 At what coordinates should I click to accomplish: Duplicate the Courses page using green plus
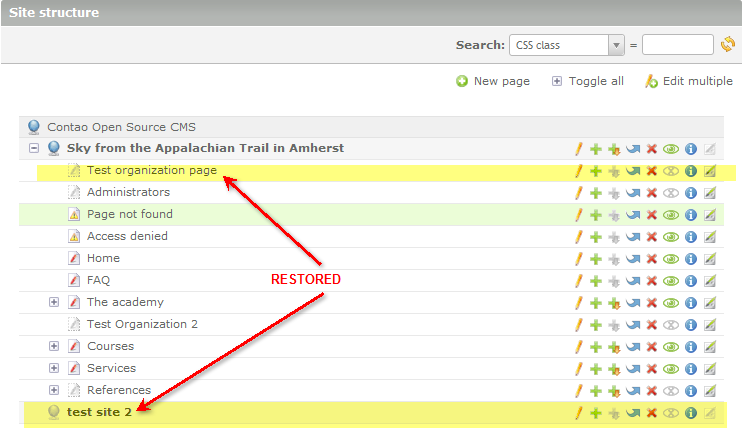(x=596, y=346)
